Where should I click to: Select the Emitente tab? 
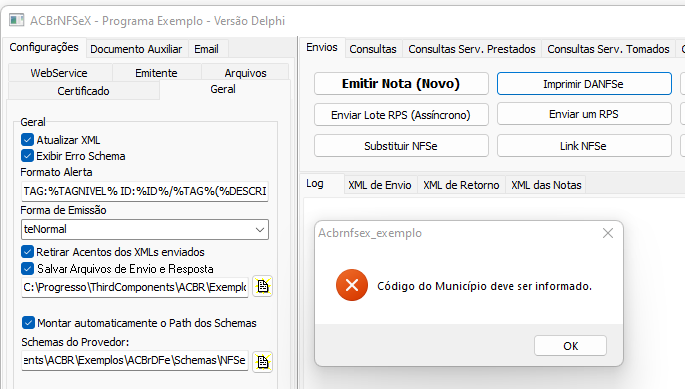(156, 73)
